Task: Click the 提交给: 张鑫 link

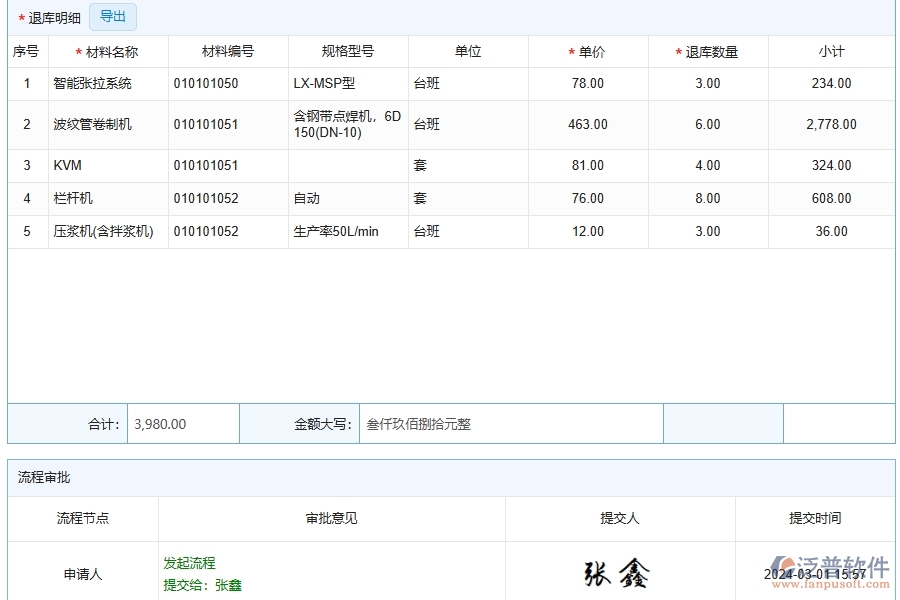Action: click(198, 585)
